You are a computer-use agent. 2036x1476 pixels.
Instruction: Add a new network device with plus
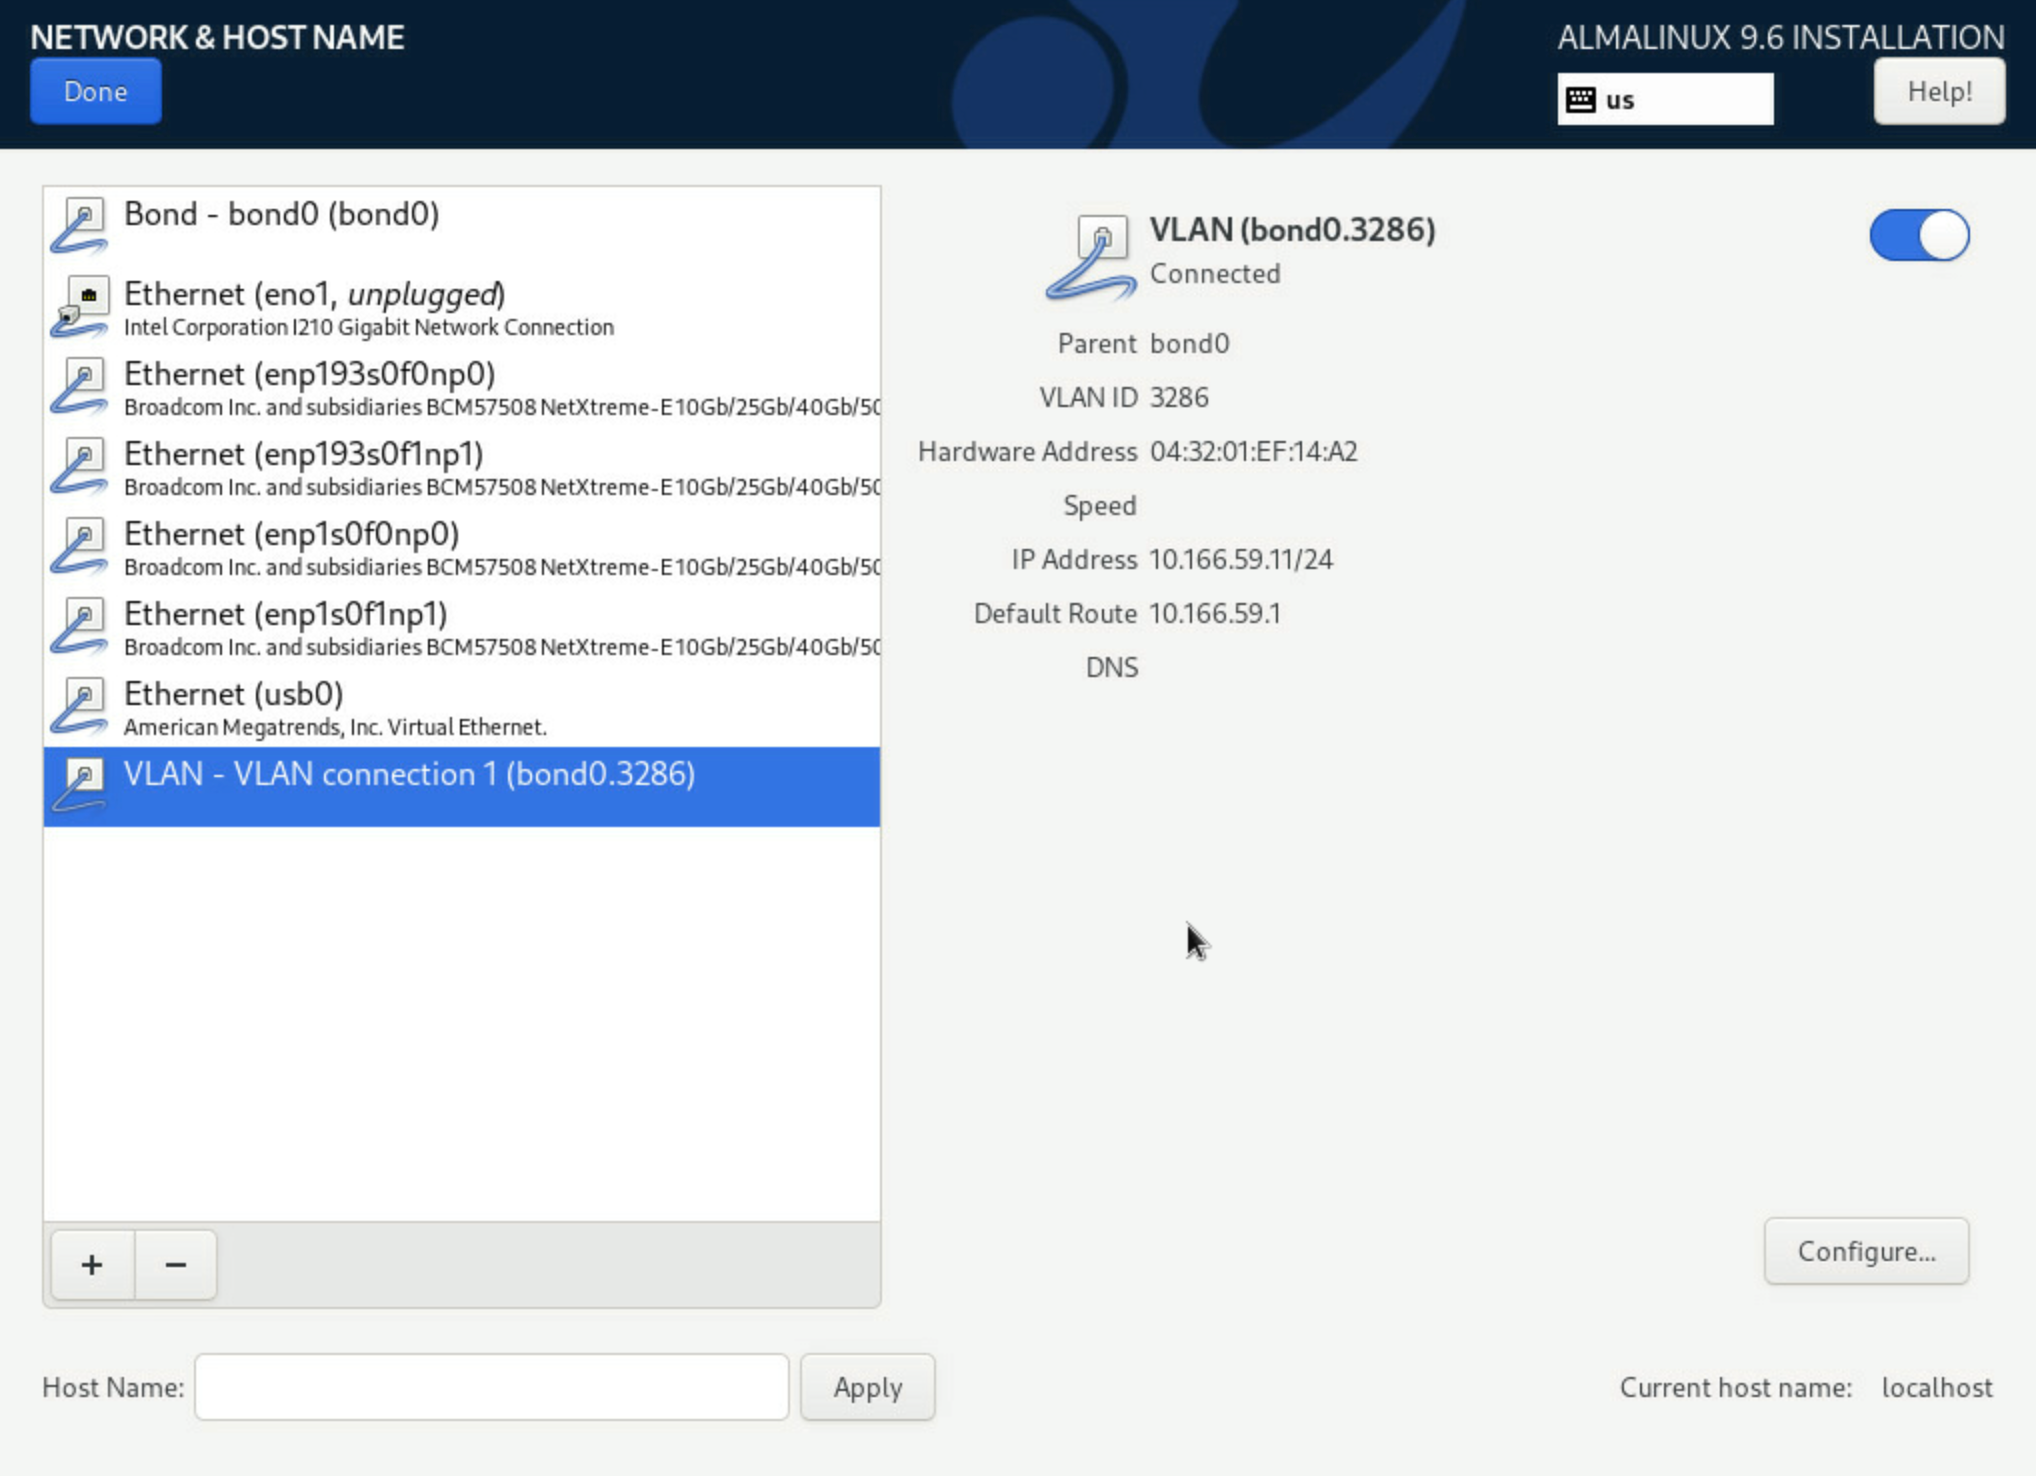click(x=92, y=1265)
